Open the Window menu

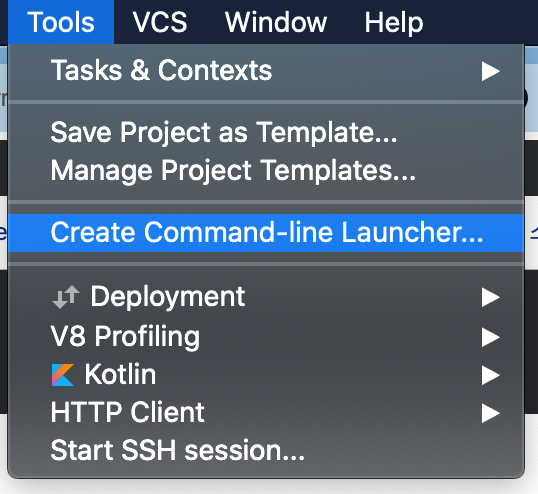click(x=276, y=22)
